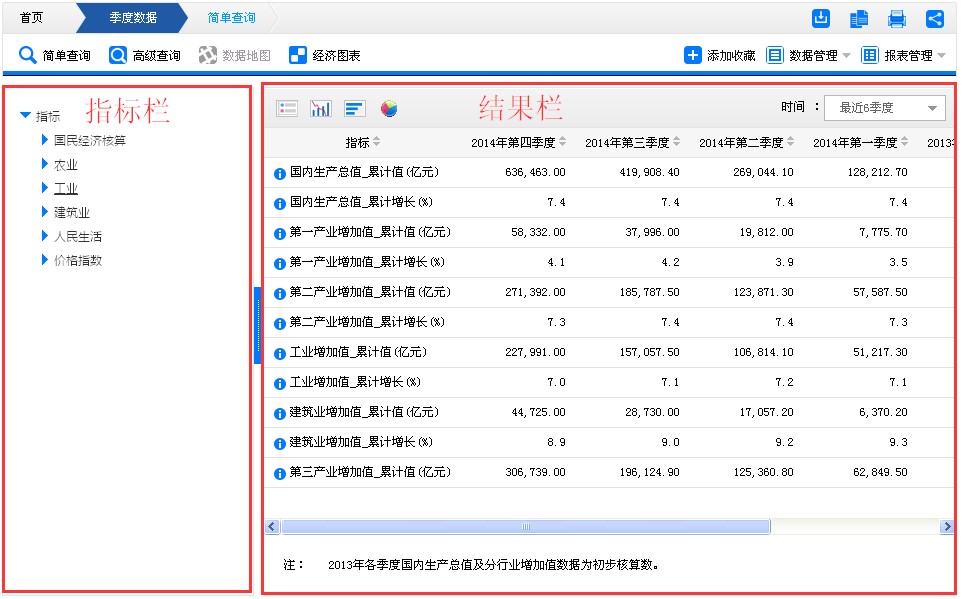Open the 最近6季度 time dropdown
The image size is (962, 599).
885,108
